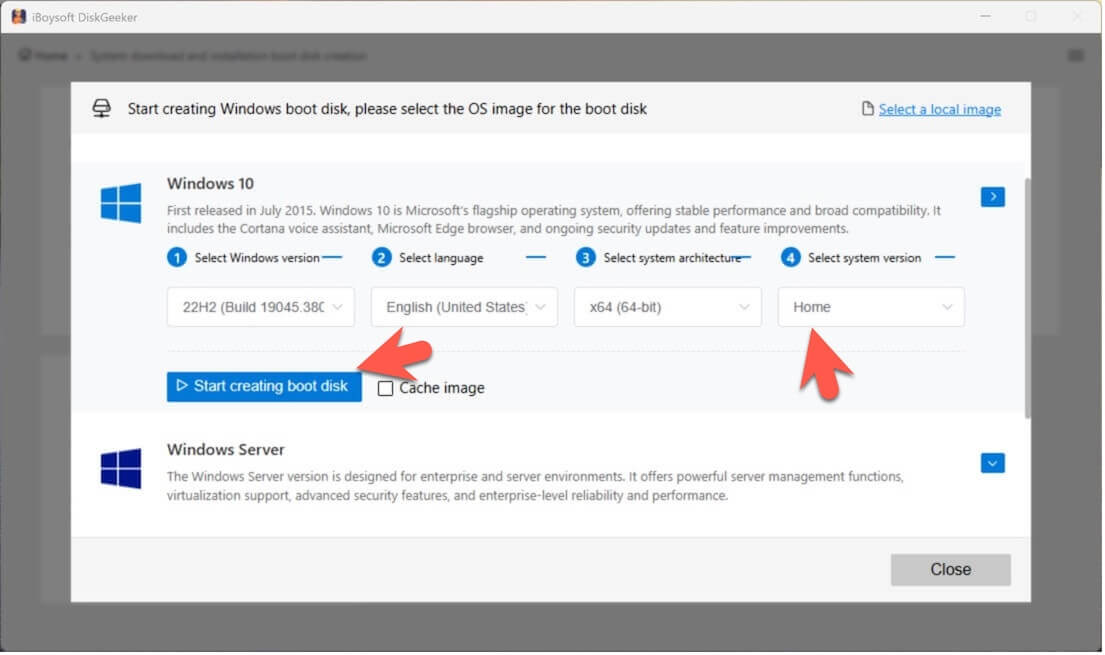Click the Select language step label
Image resolution: width=1105 pixels, height=655 pixels.
point(441,258)
